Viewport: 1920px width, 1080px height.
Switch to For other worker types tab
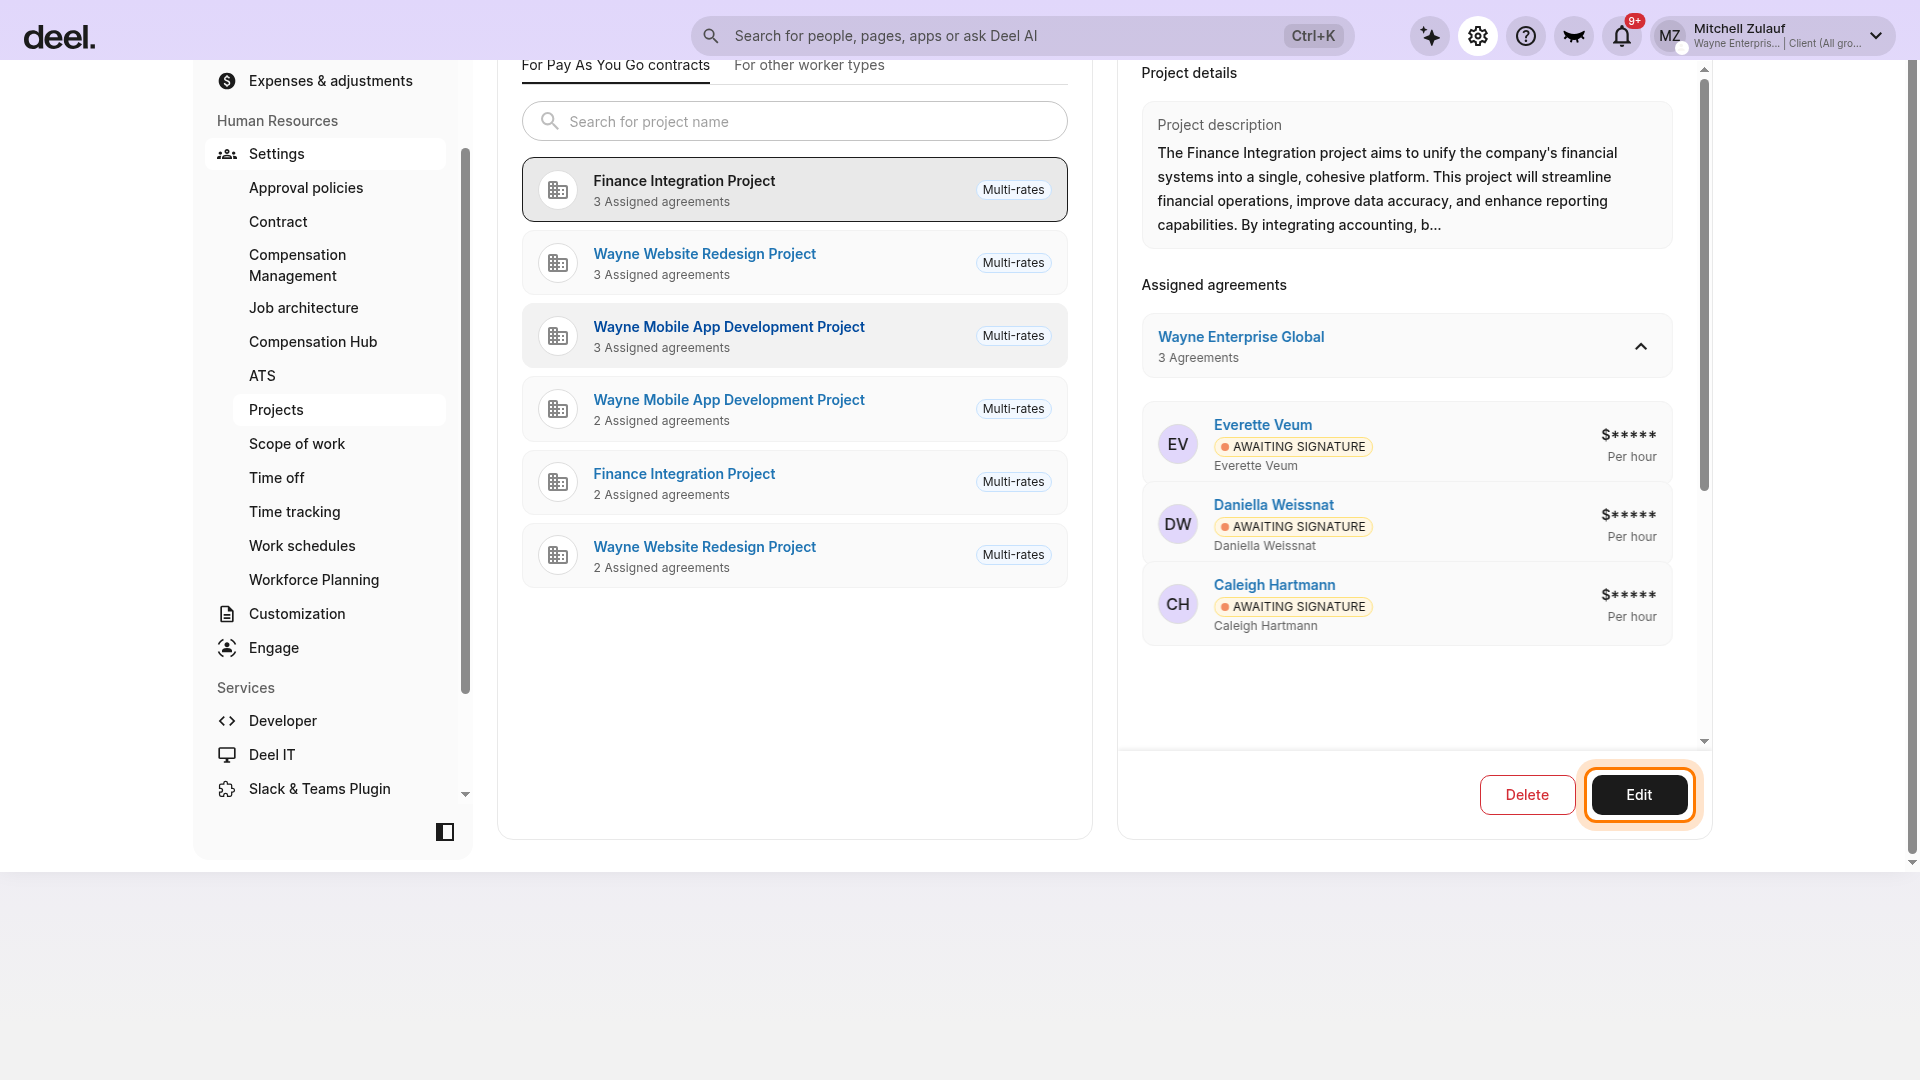[x=809, y=65]
